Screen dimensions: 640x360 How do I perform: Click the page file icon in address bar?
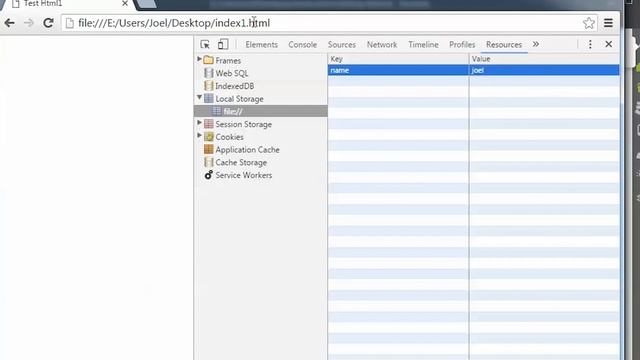click(x=70, y=23)
